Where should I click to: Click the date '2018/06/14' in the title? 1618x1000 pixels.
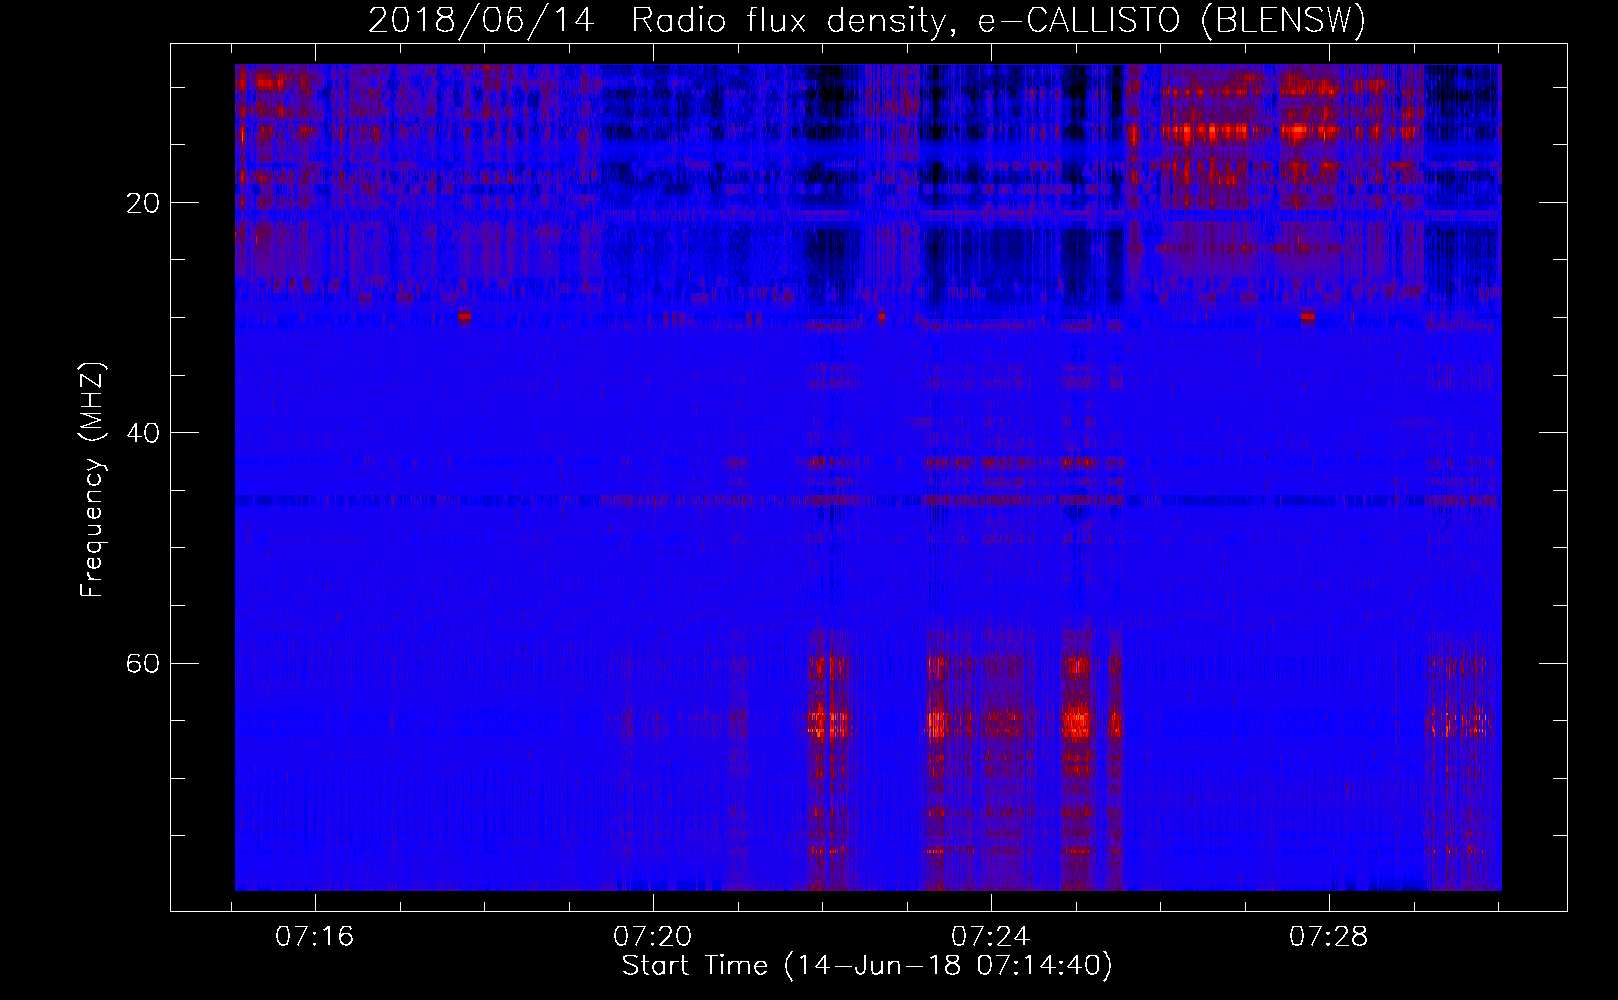click(x=481, y=21)
